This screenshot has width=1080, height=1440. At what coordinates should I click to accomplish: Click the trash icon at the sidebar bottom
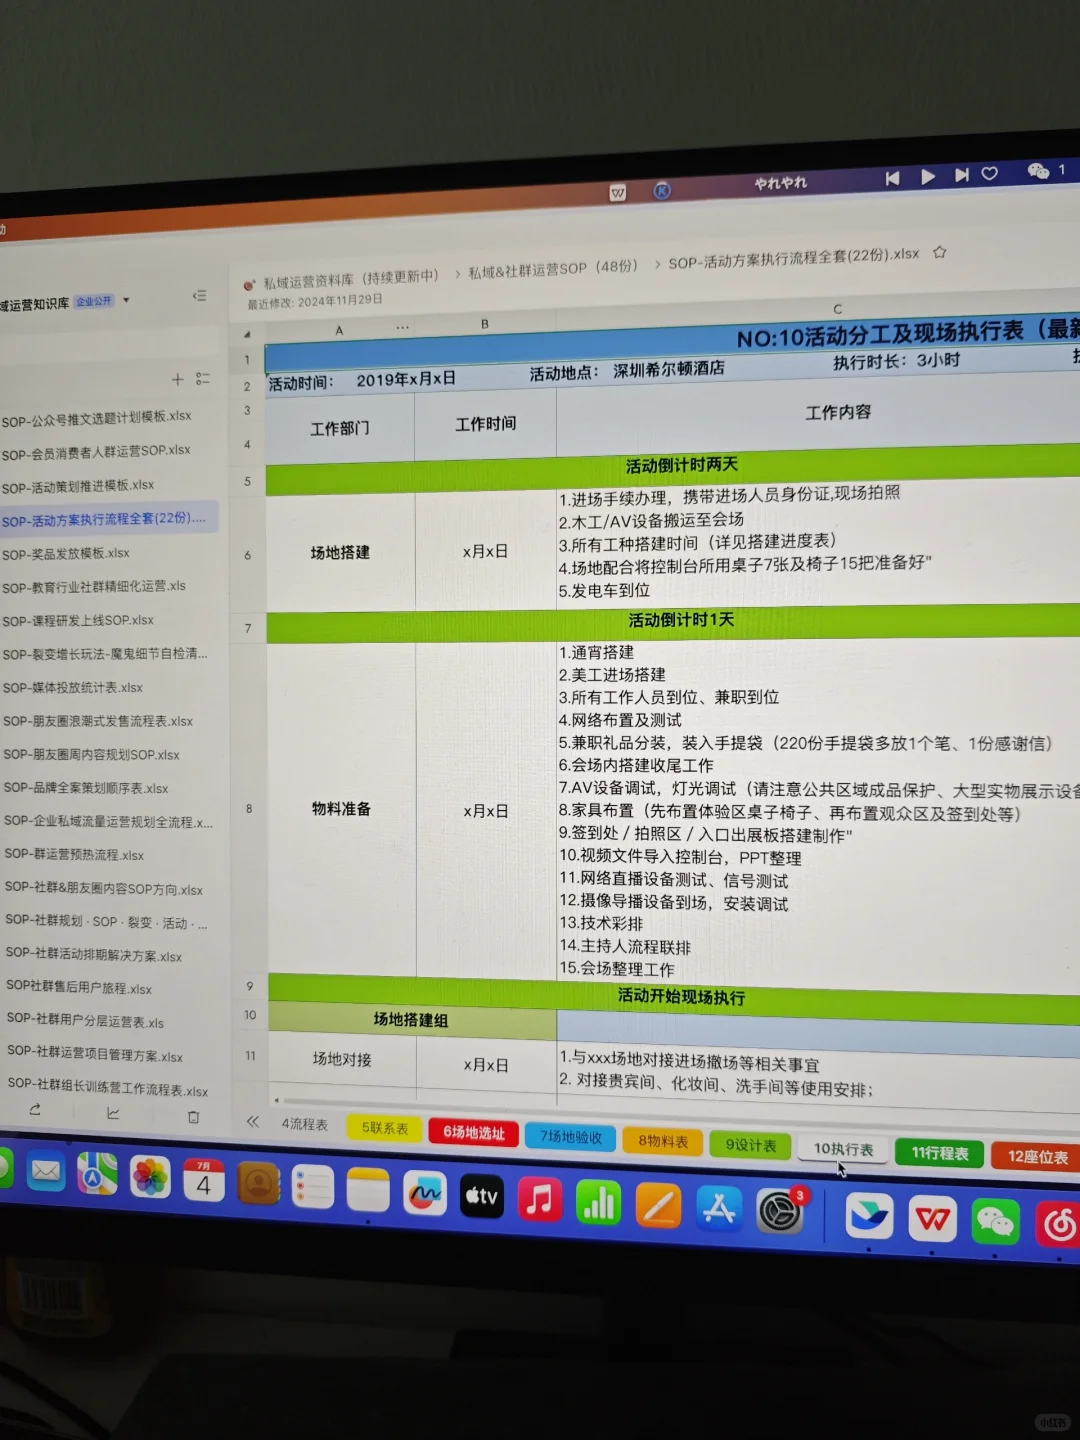tap(193, 1116)
